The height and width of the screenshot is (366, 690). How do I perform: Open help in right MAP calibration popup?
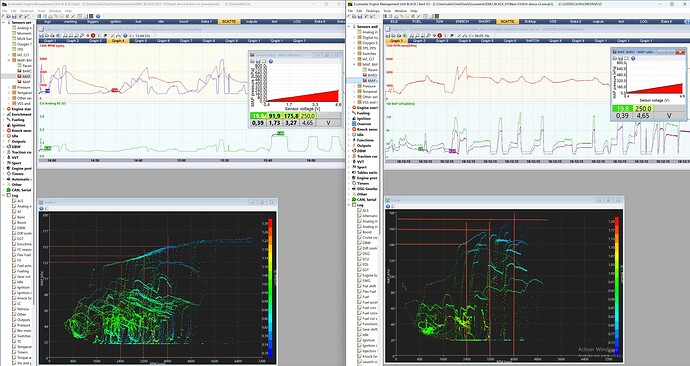[x=633, y=58]
